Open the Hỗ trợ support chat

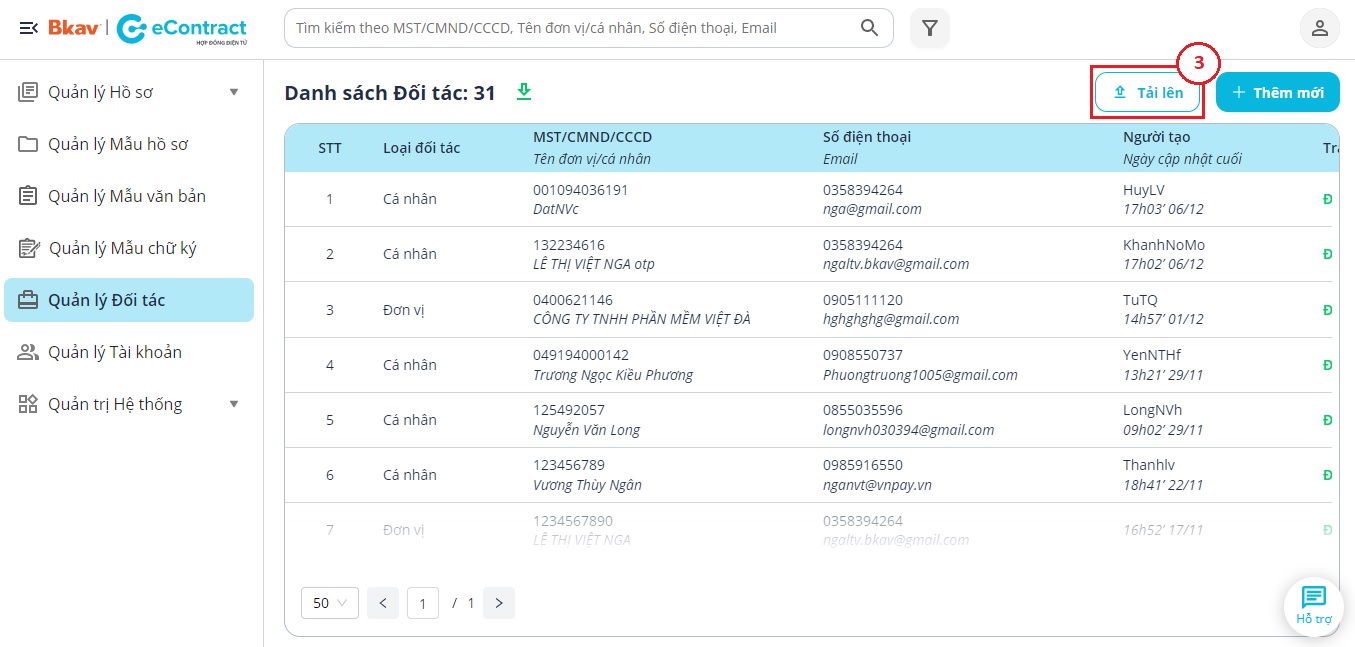(x=1313, y=604)
